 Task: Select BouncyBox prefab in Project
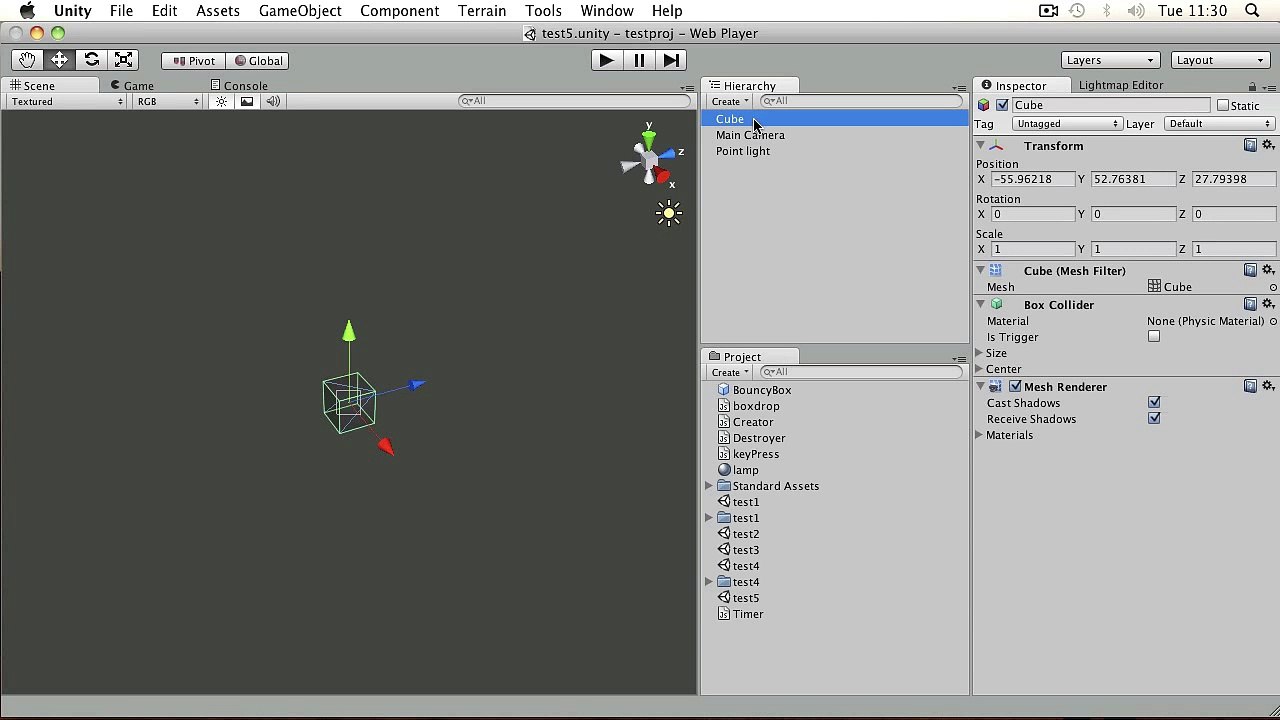pos(761,390)
